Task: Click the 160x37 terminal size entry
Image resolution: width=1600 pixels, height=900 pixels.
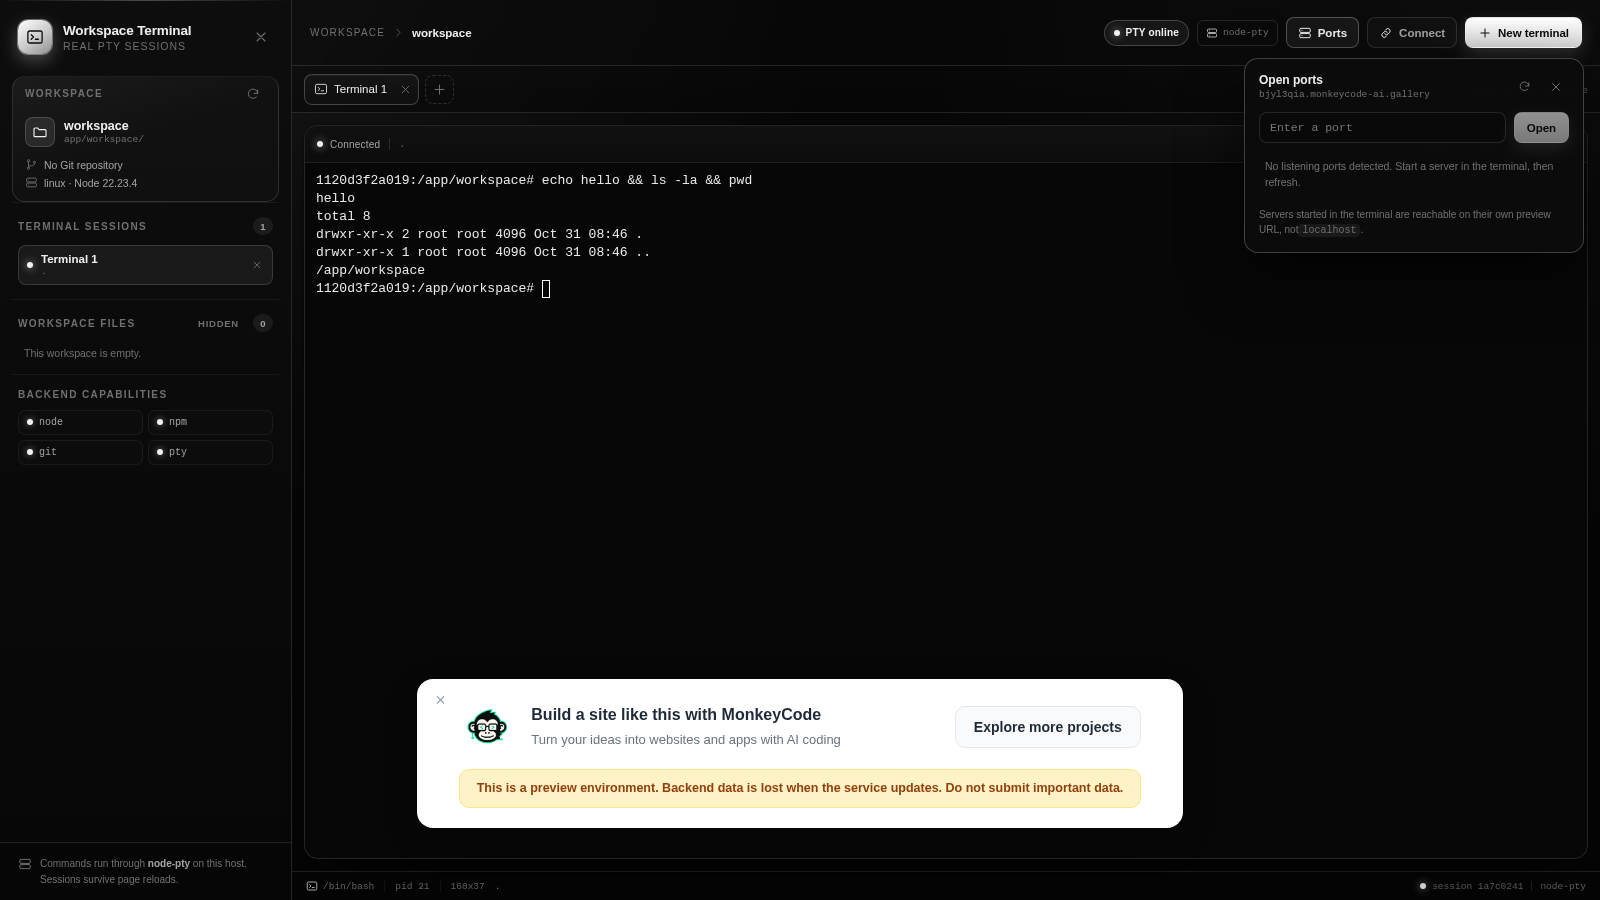Action: 467,886
